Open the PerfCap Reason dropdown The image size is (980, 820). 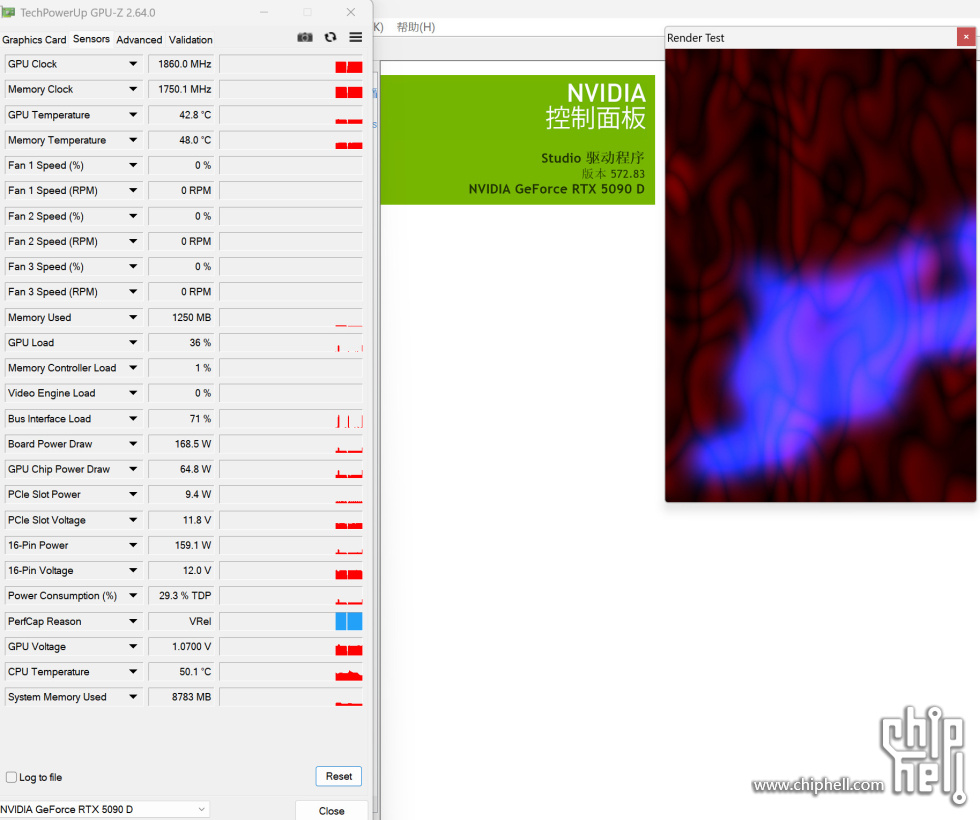[x=133, y=621]
